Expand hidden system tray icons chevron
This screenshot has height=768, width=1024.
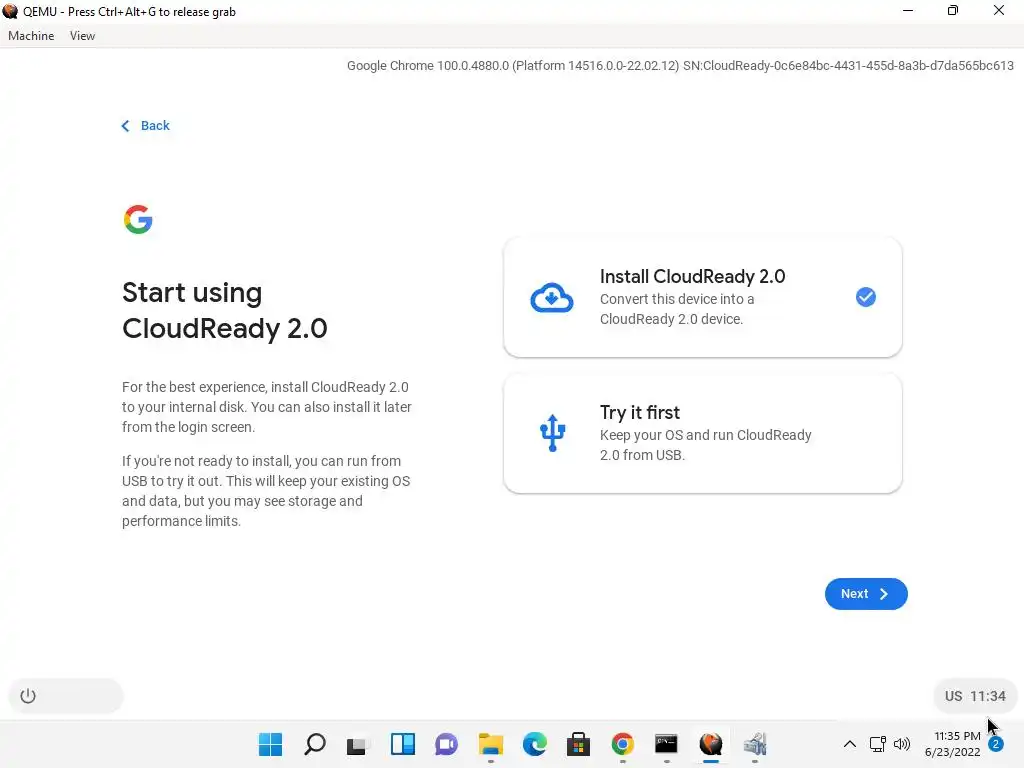850,744
